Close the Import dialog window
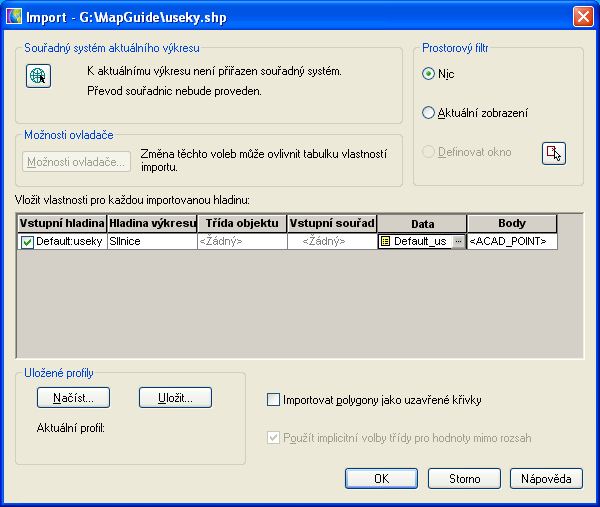The height and width of the screenshot is (507, 600). (x=582, y=16)
